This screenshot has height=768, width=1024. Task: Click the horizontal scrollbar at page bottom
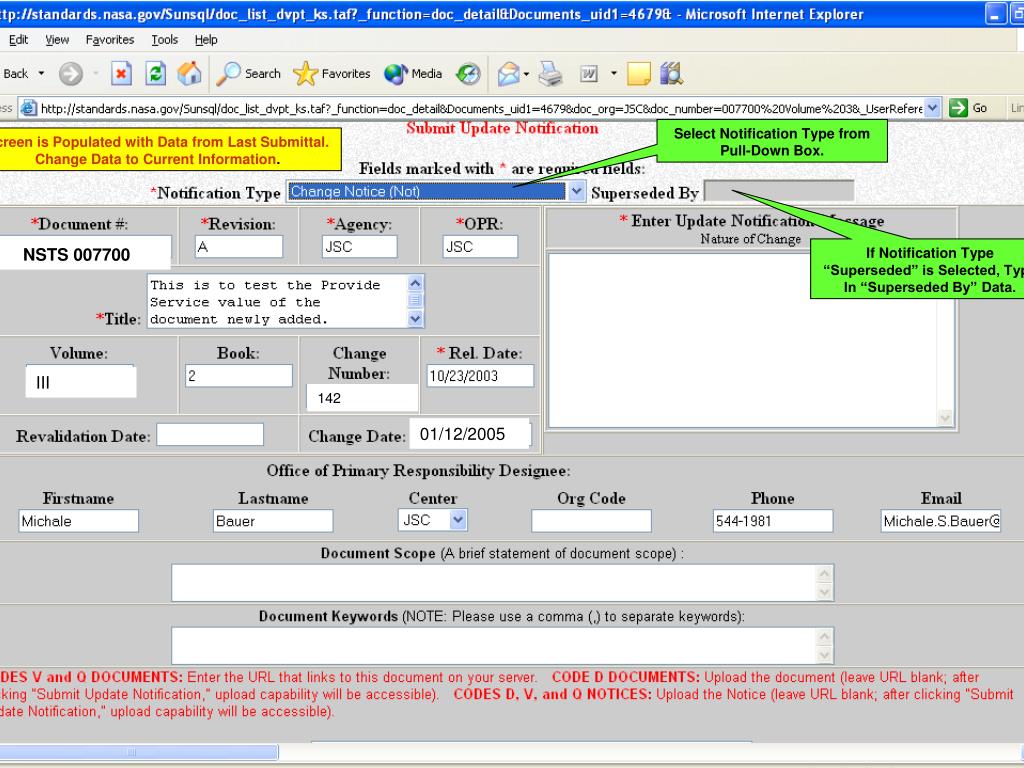pos(138,752)
